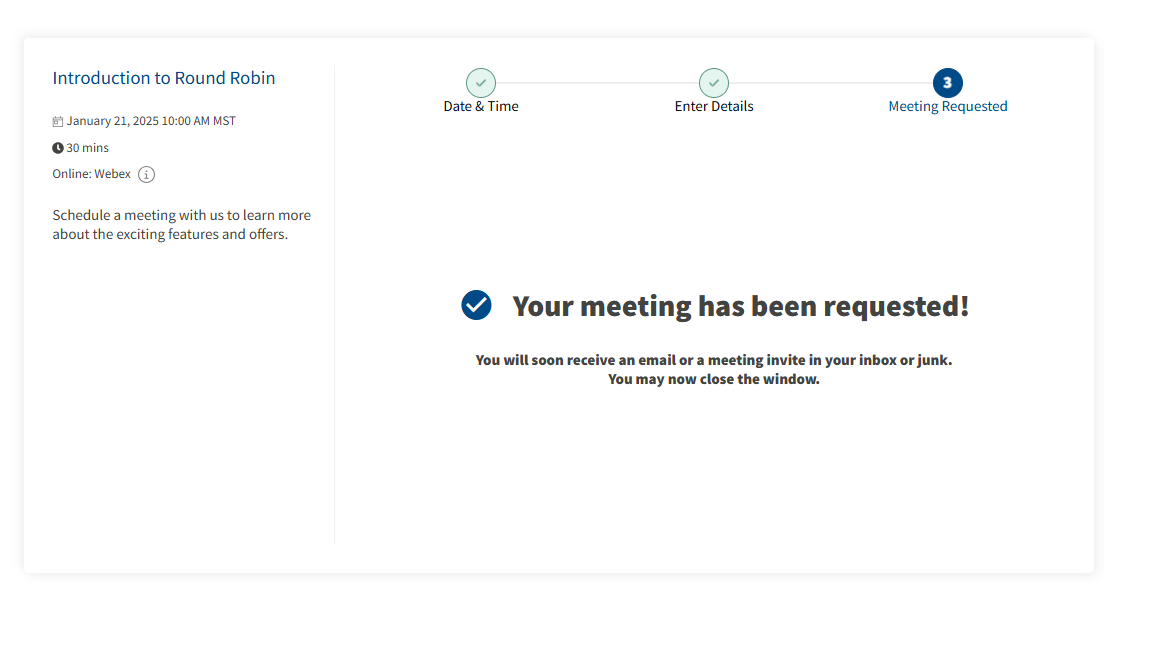The image size is (1171, 648).
Task: Click the You may now close the window text
Action: pos(713,380)
